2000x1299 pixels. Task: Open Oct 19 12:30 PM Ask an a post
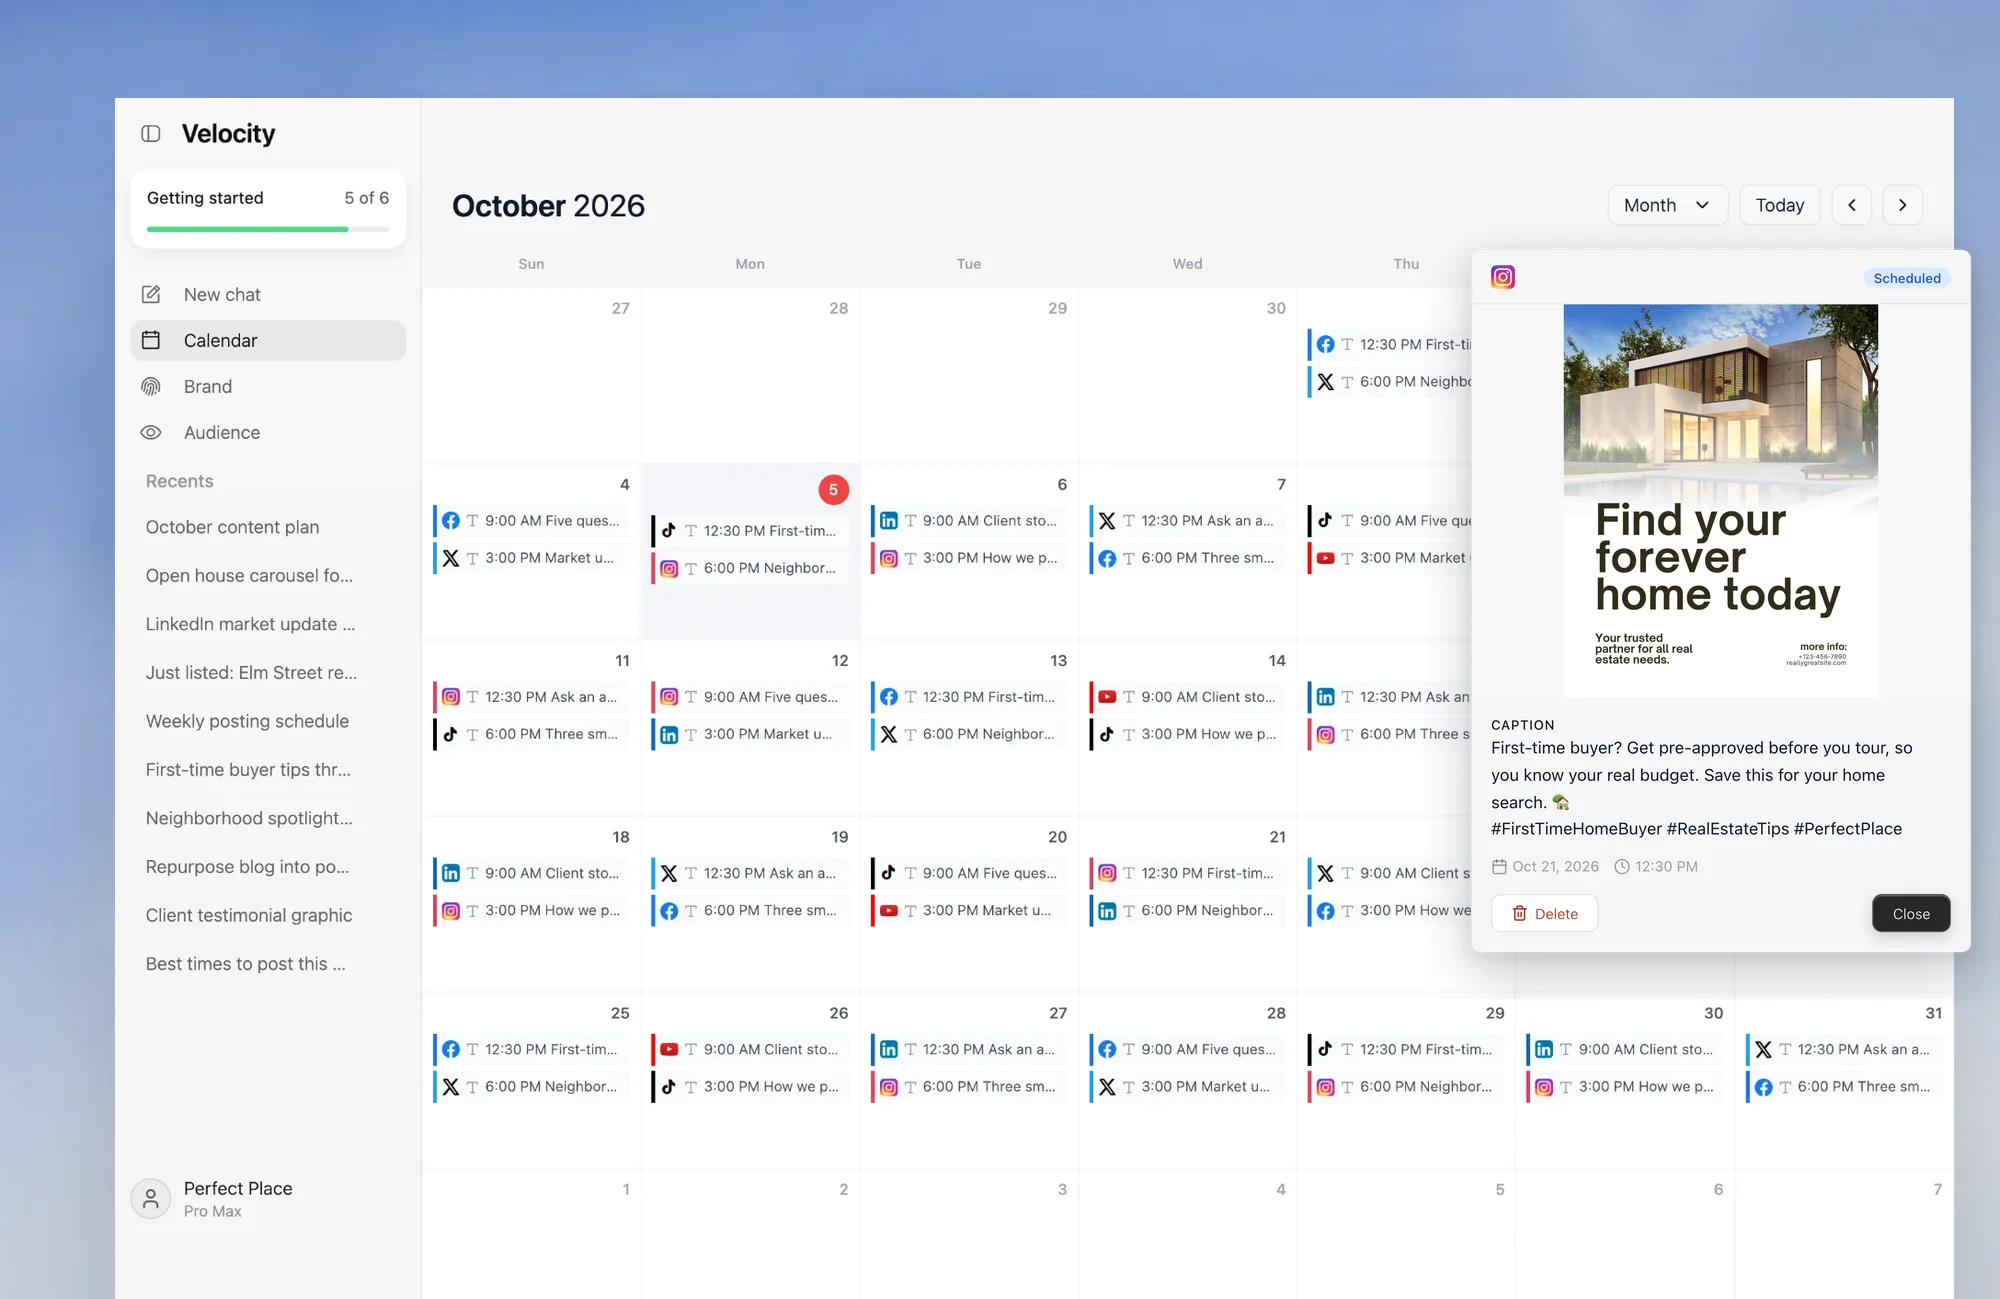coord(750,873)
